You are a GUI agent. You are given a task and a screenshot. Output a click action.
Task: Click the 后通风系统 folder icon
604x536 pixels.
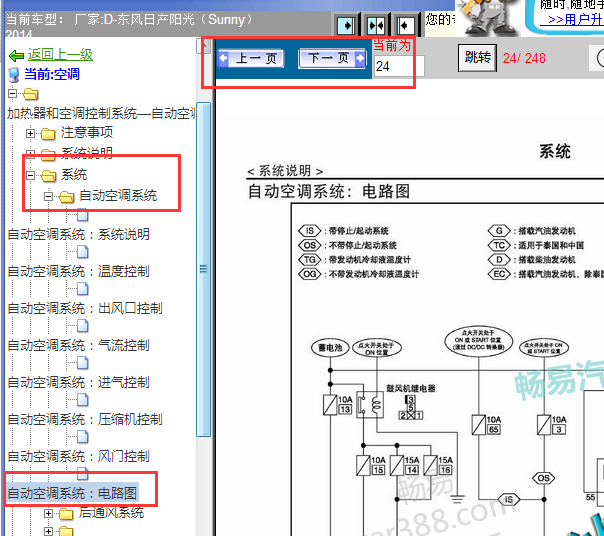66,514
